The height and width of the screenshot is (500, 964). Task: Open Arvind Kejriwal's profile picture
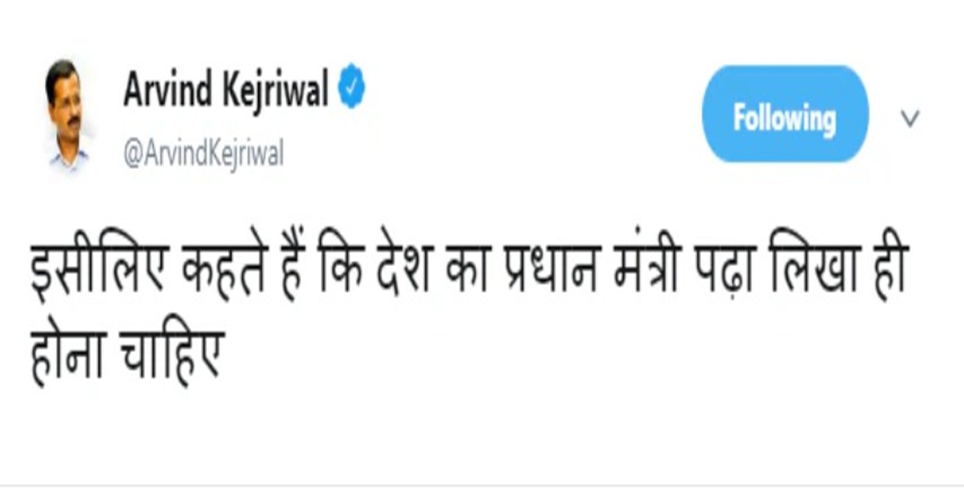66,113
